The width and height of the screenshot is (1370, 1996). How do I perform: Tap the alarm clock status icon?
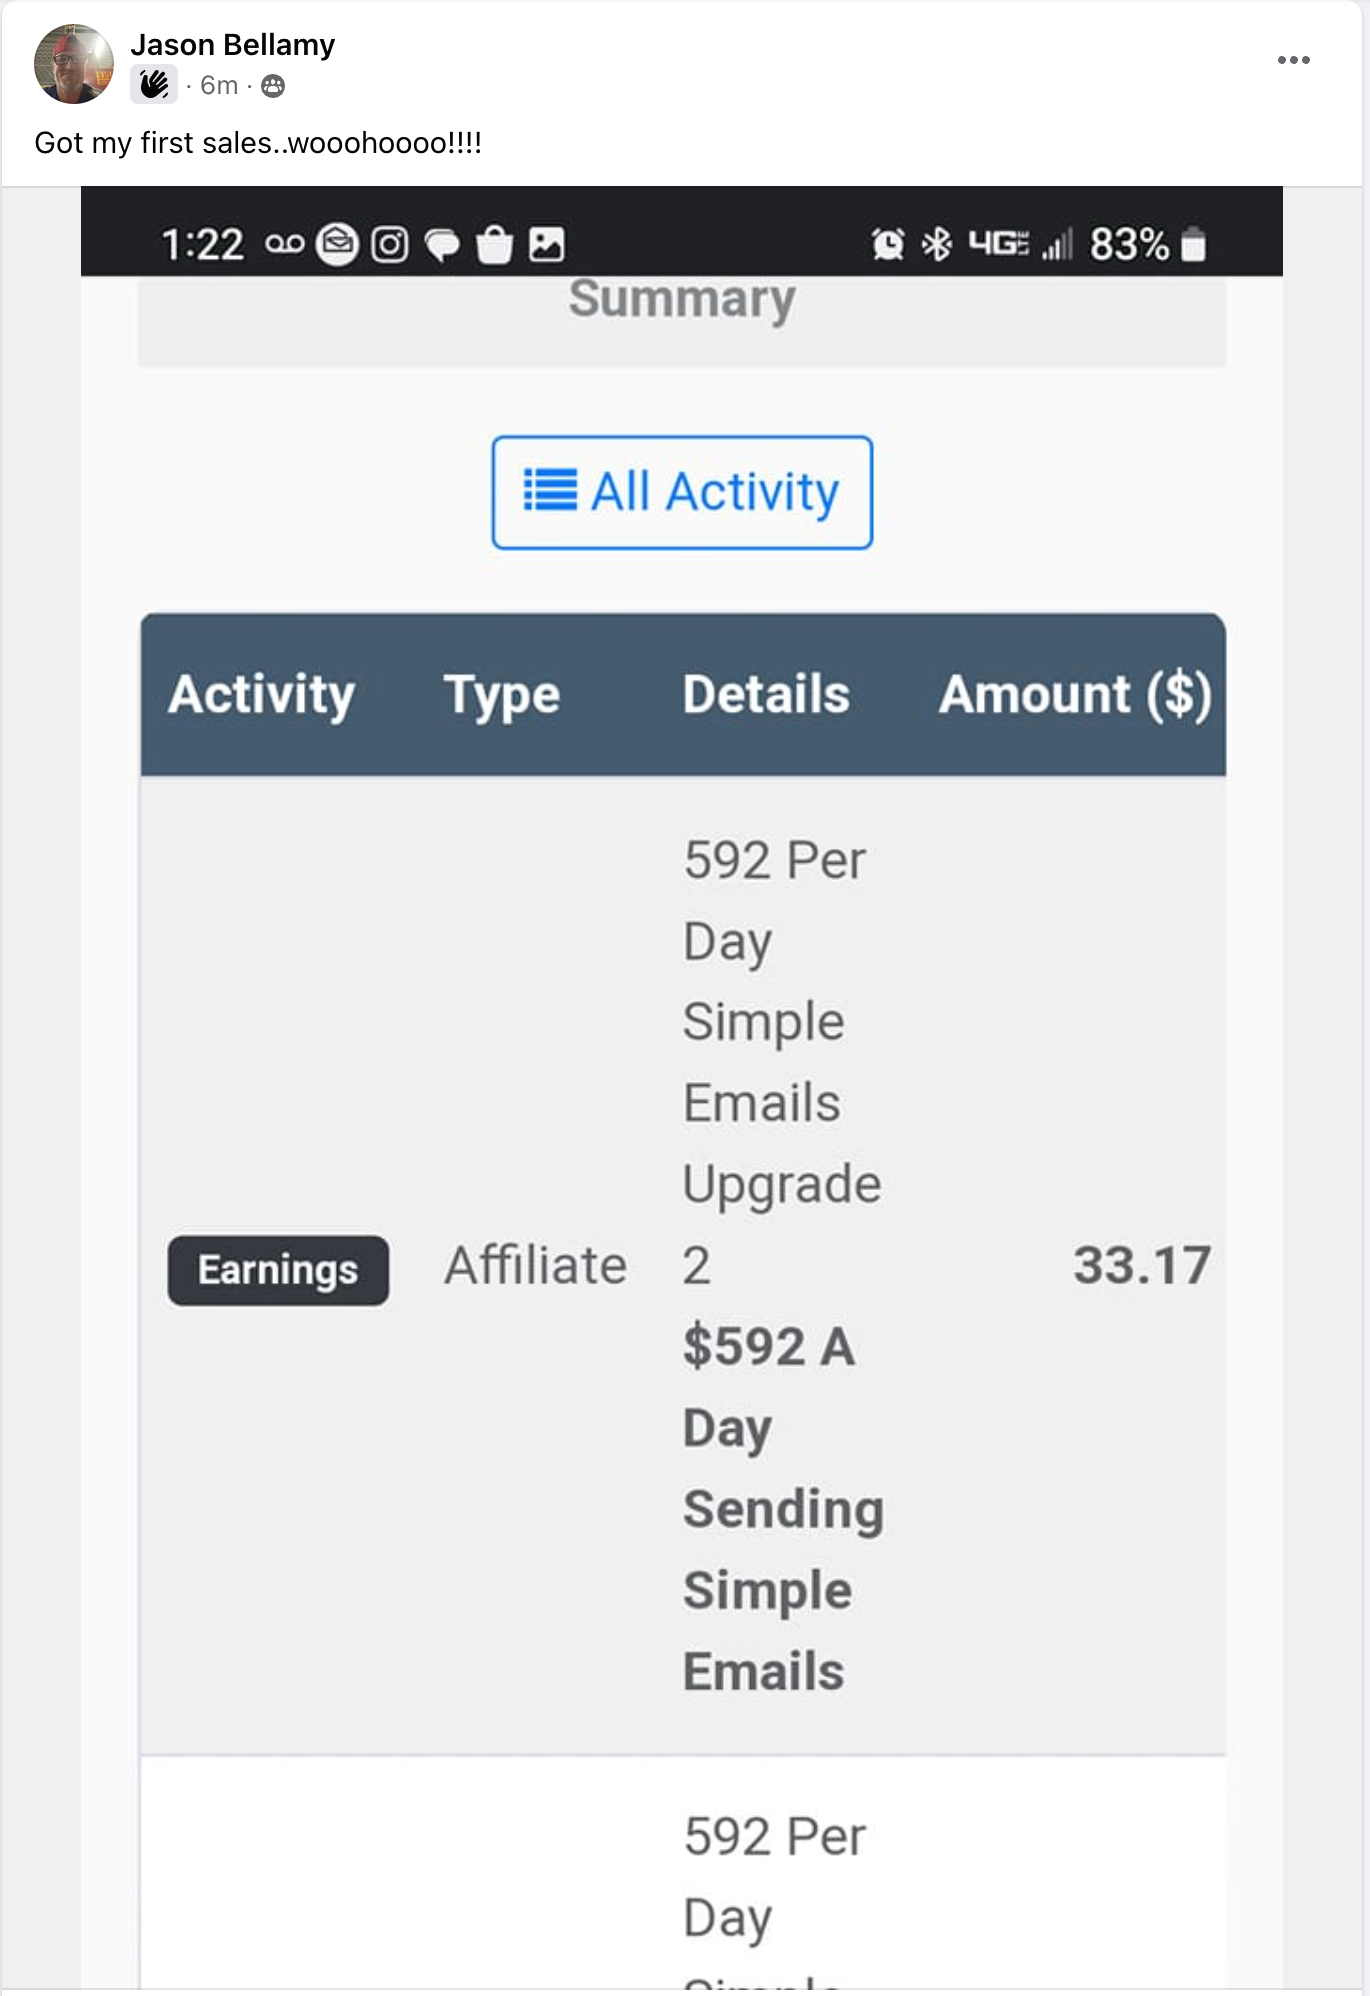tap(888, 244)
